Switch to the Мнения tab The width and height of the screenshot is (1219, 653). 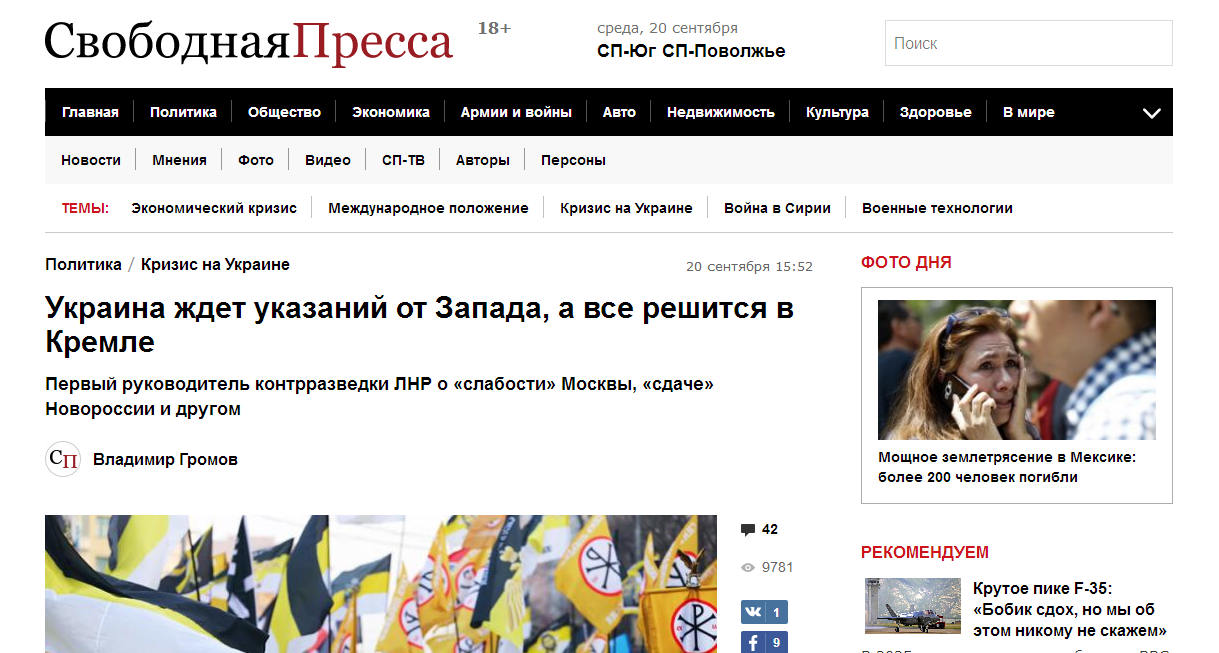coord(179,160)
